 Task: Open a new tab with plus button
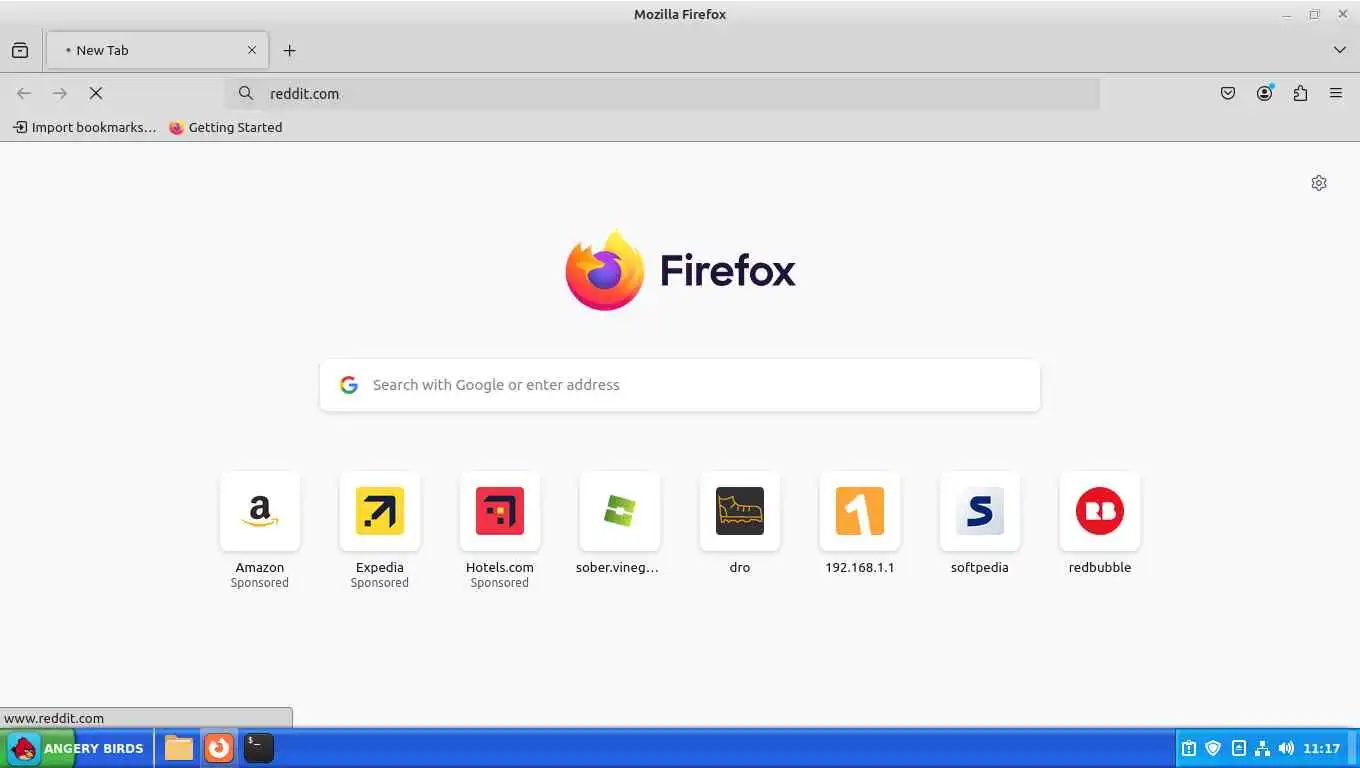click(289, 50)
